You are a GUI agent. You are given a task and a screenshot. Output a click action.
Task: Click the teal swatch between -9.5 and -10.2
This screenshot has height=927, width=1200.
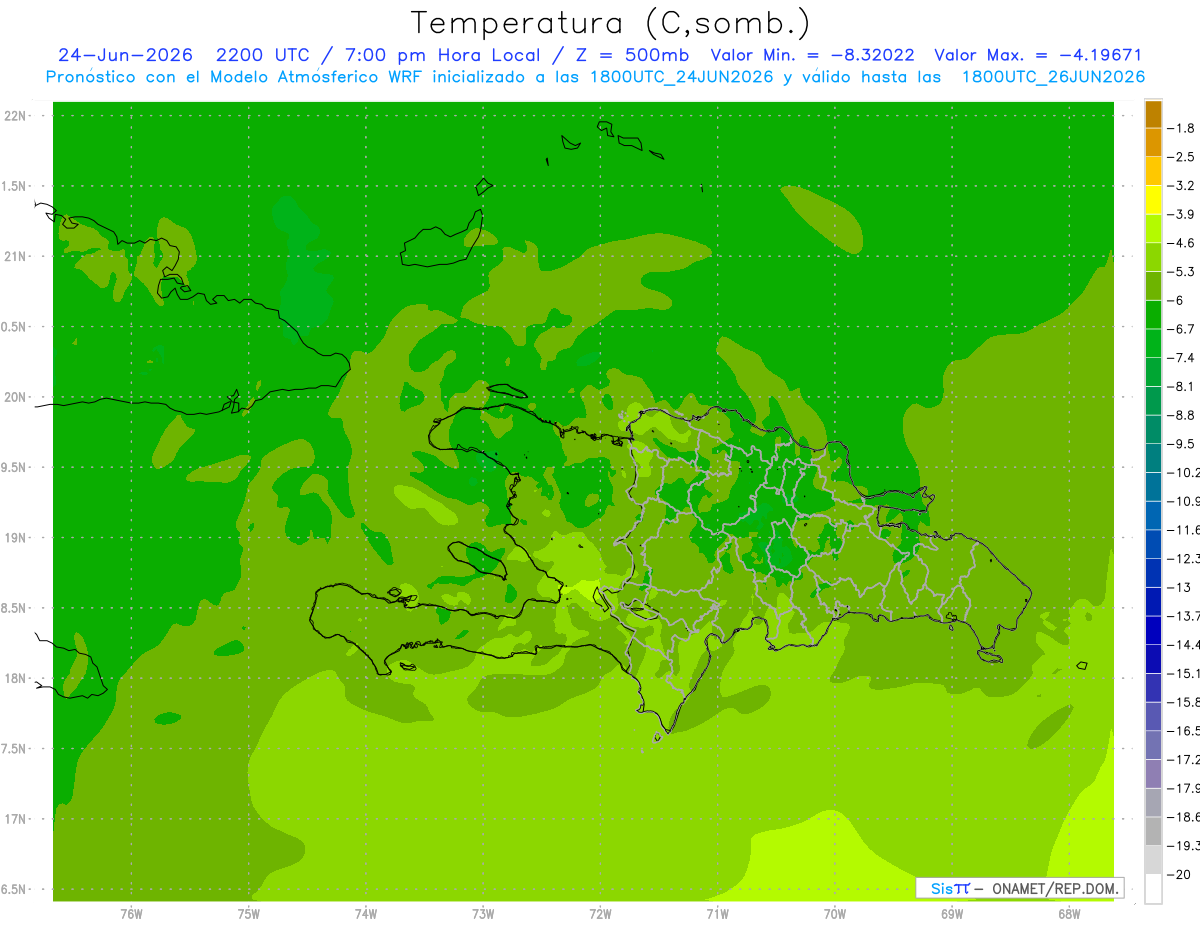pyautogui.click(x=1153, y=458)
